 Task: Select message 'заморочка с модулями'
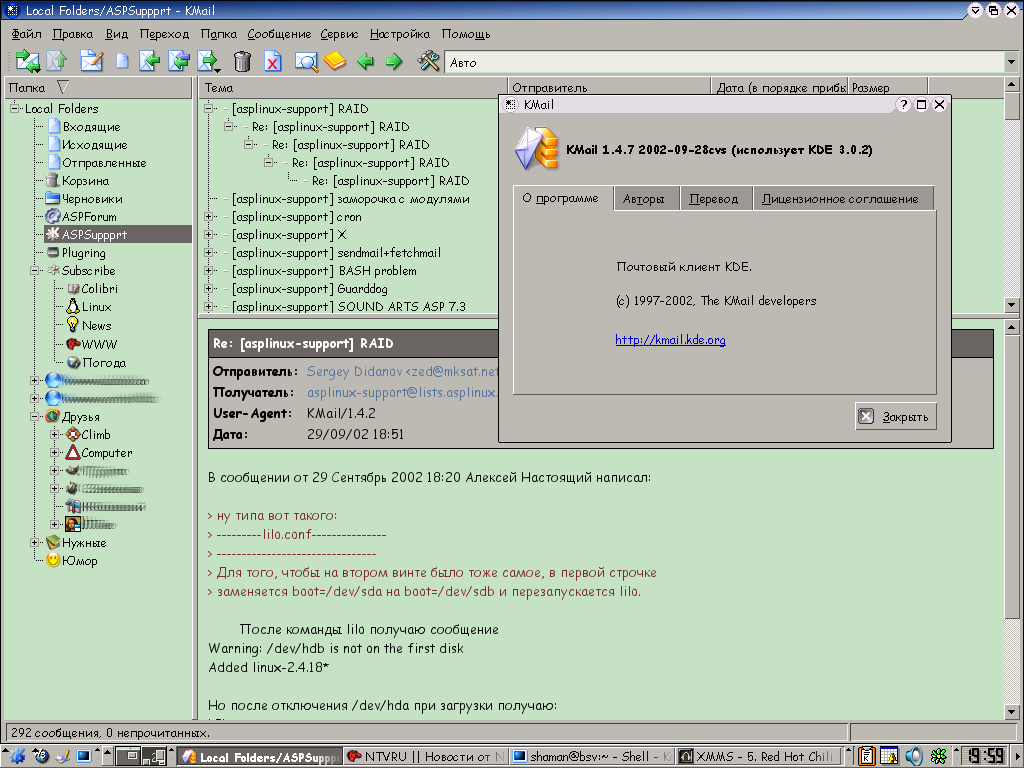[x=351, y=199]
